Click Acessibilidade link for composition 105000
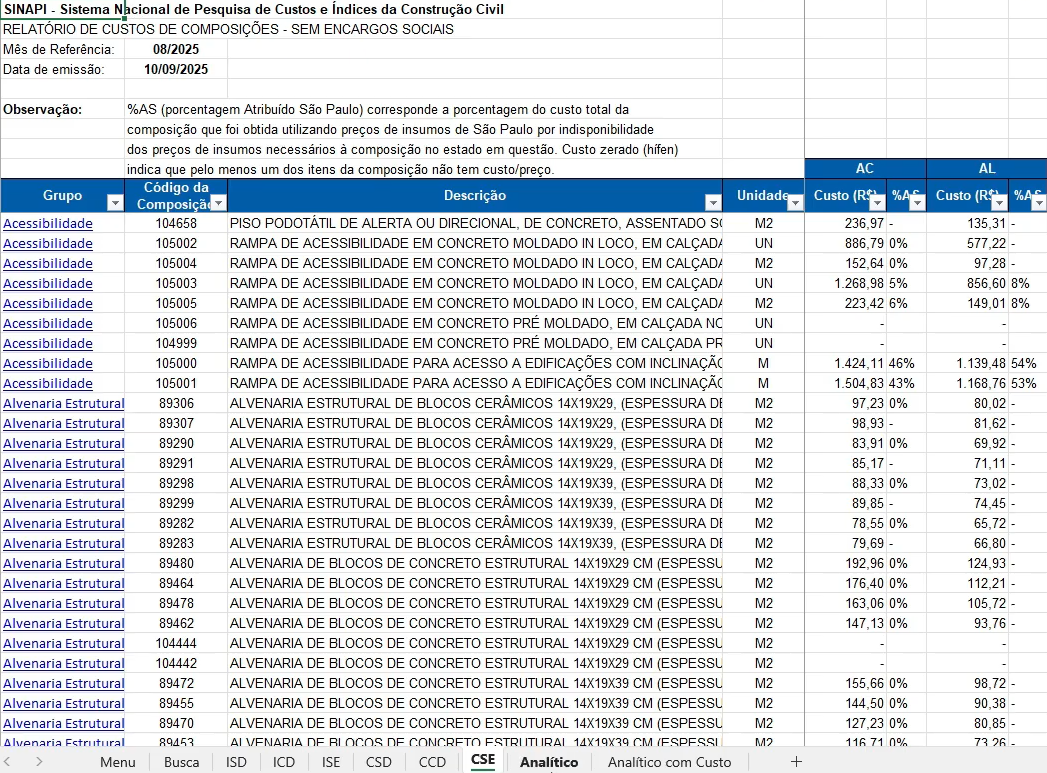This screenshot has width=1047, height=773. tap(48, 364)
